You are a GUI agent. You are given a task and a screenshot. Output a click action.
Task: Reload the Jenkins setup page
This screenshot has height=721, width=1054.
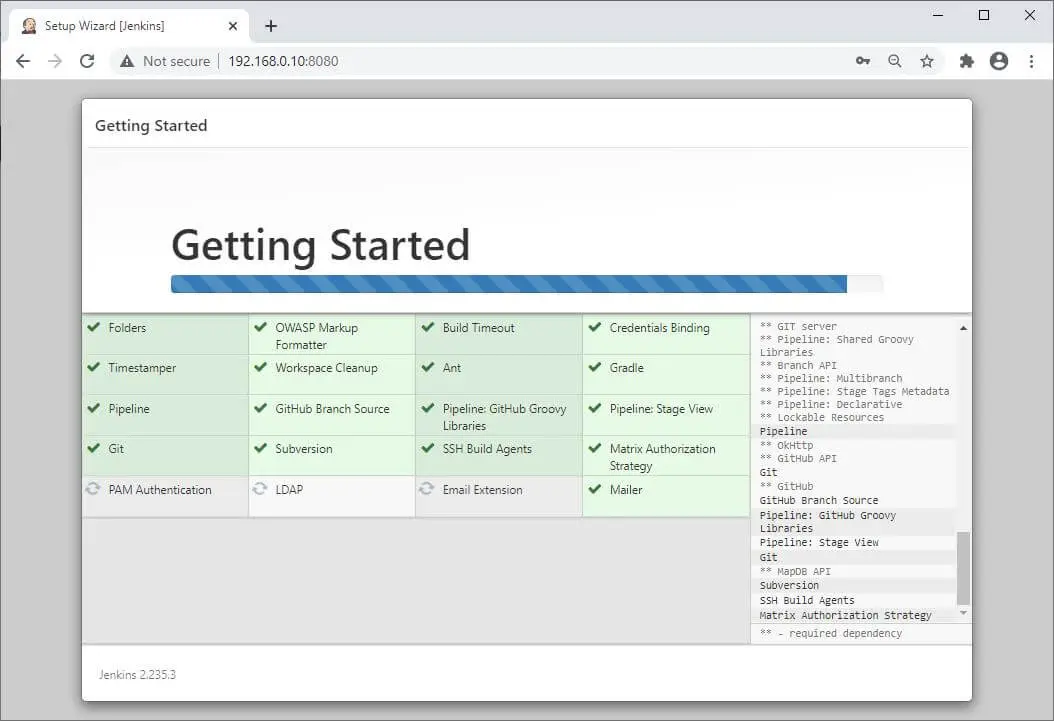(x=87, y=61)
